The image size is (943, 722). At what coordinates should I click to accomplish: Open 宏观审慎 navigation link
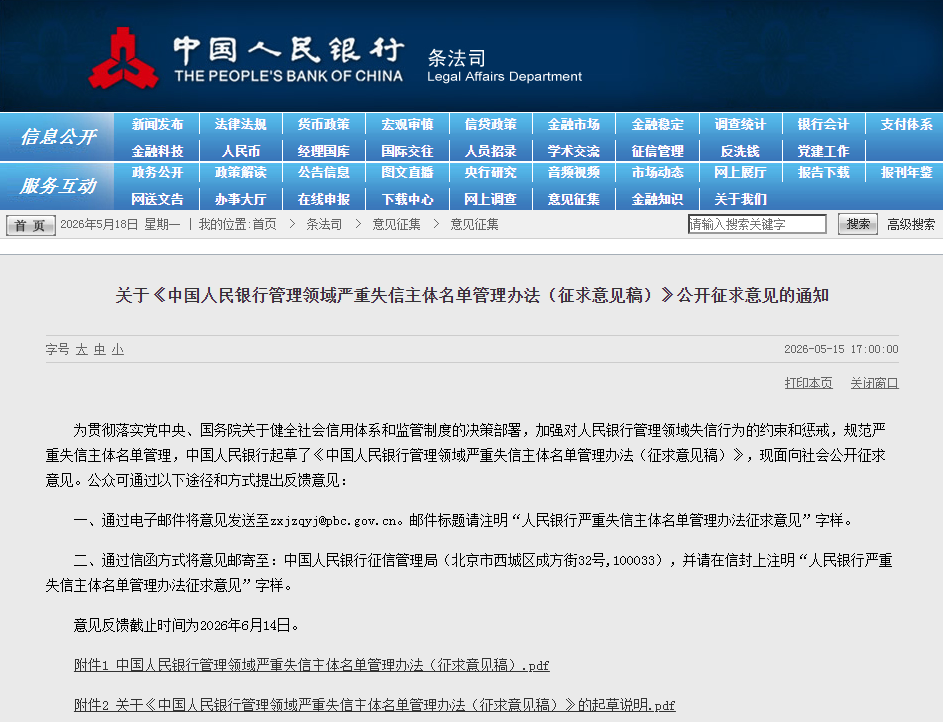[x=407, y=124]
